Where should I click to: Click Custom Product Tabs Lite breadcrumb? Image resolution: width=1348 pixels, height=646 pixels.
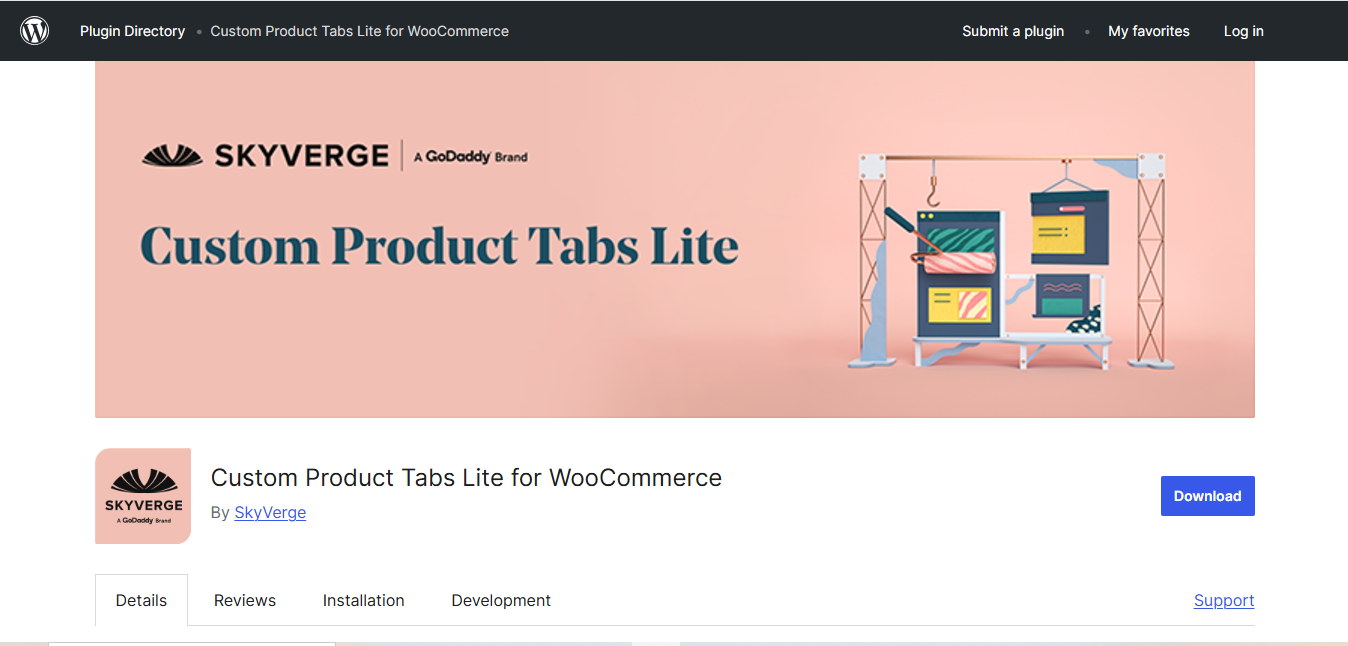pyautogui.click(x=359, y=31)
